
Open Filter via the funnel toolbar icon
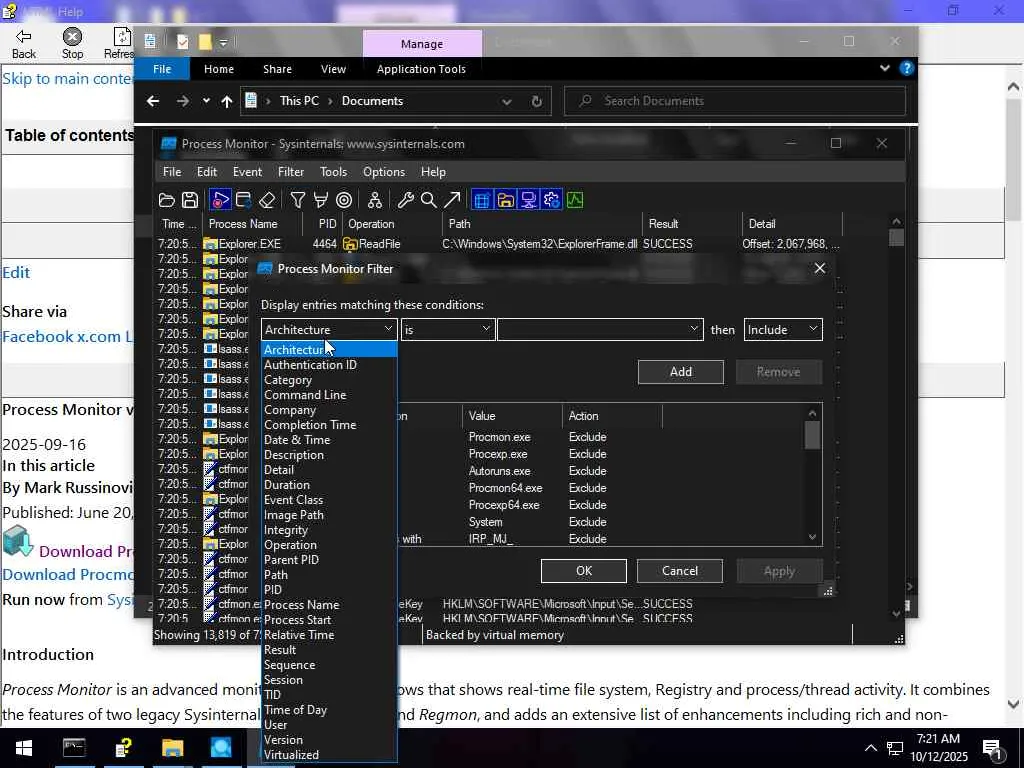coord(297,200)
